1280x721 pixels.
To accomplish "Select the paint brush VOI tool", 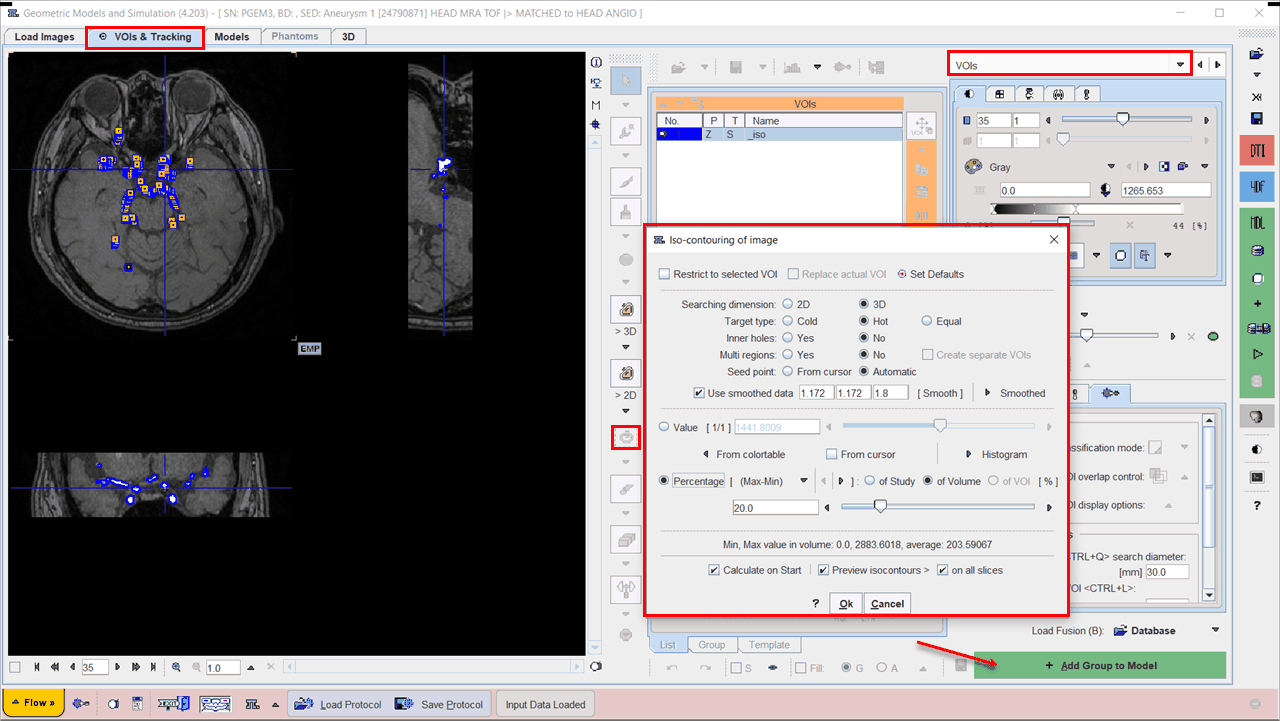I will pos(626,211).
